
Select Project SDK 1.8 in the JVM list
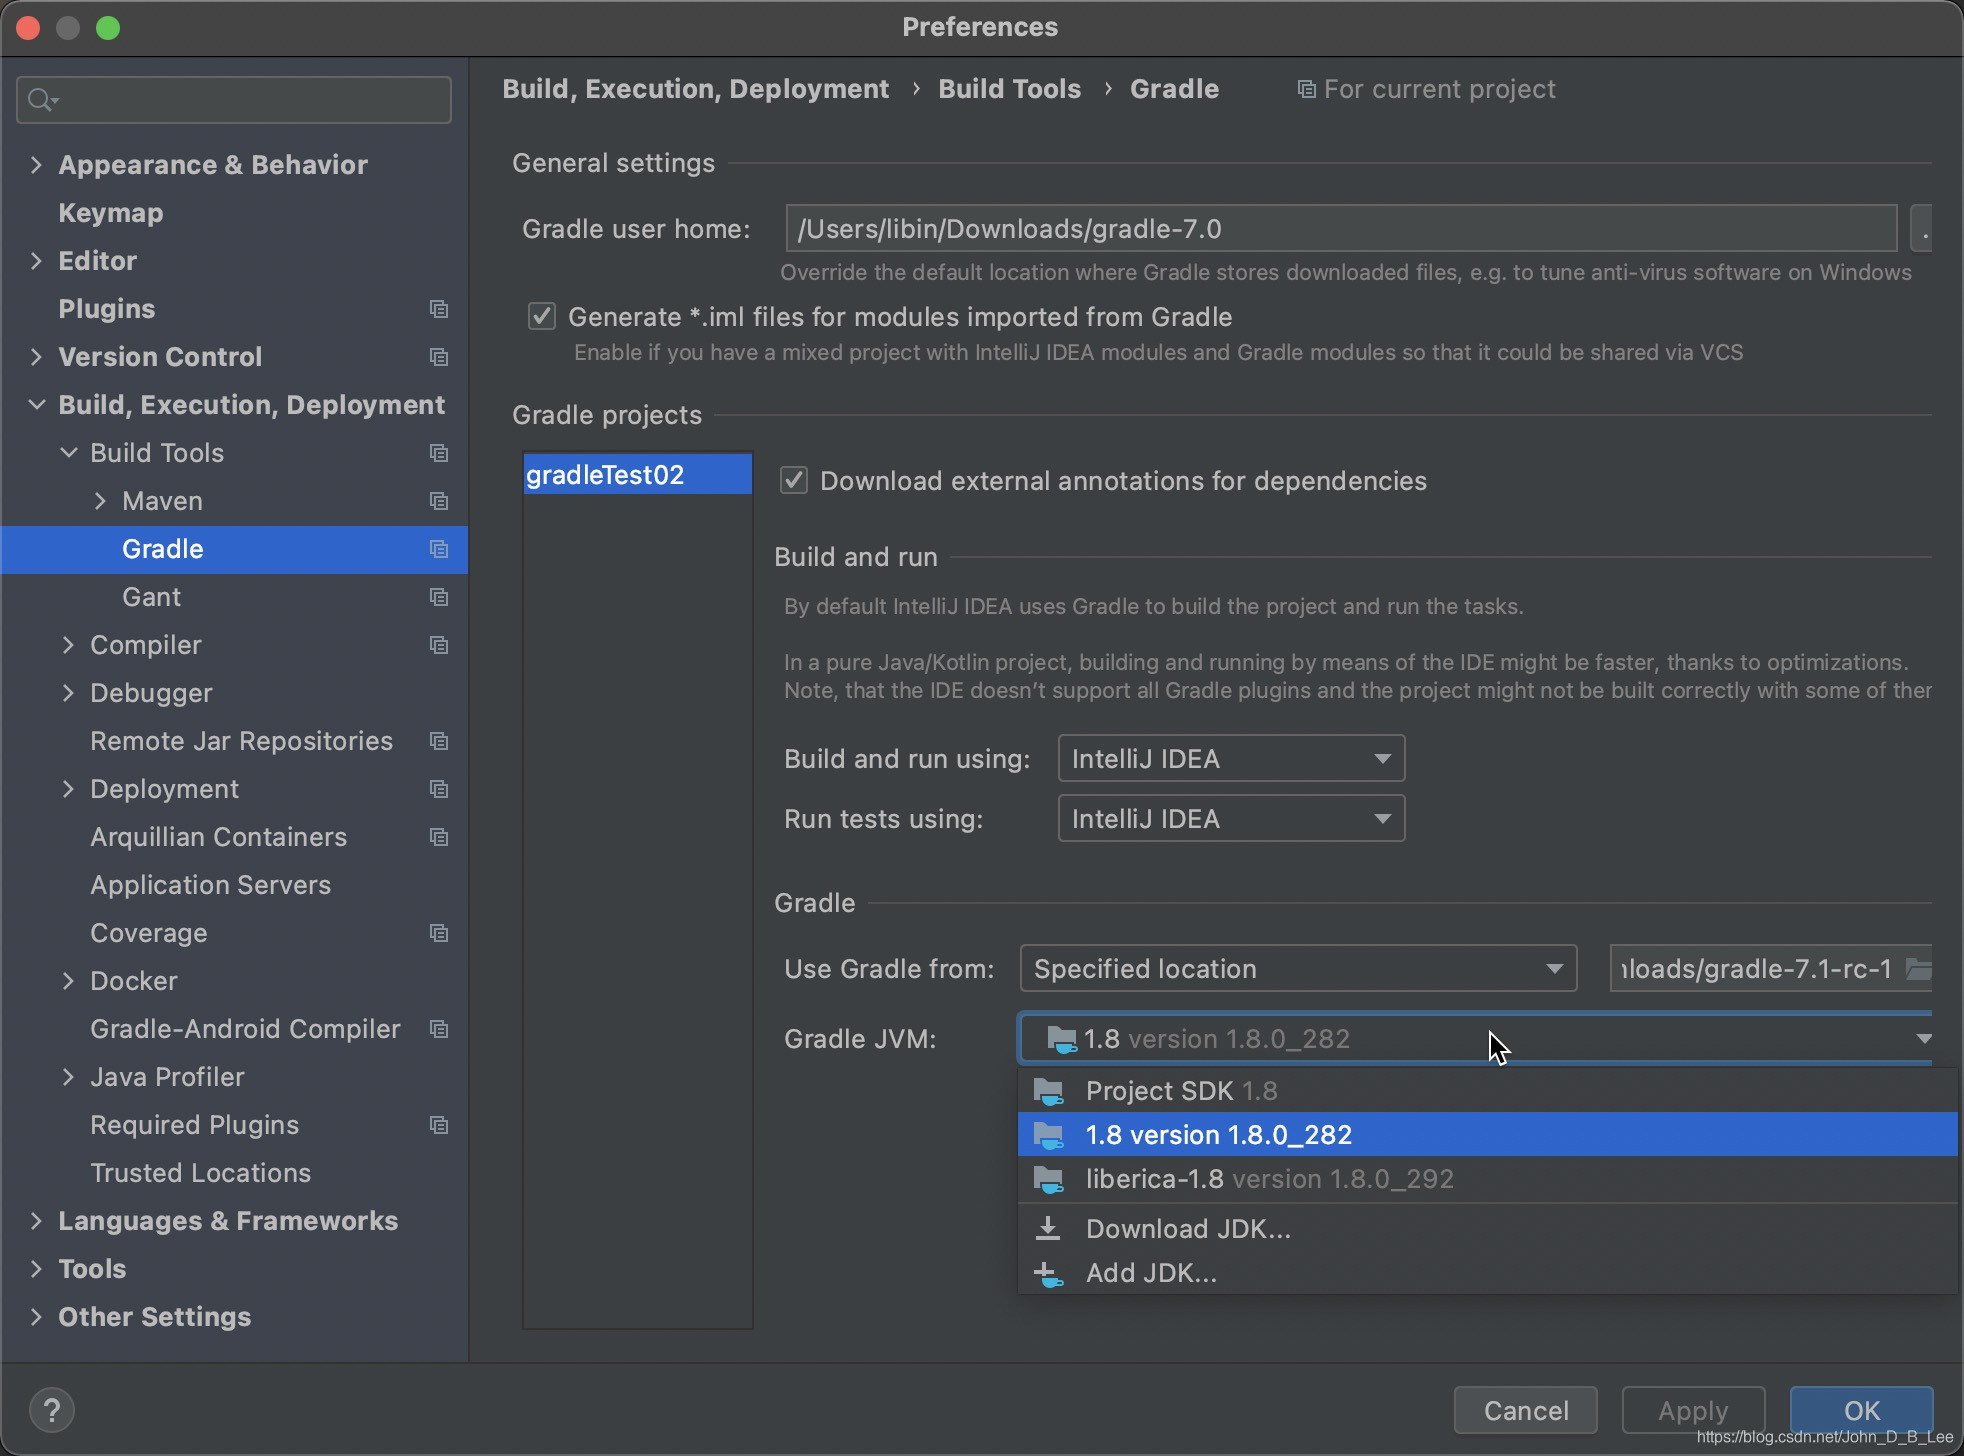point(1181,1091)
